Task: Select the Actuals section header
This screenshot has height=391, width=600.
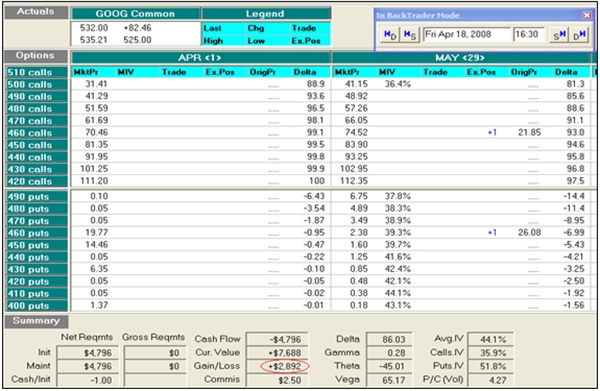Action: [36, 12]
